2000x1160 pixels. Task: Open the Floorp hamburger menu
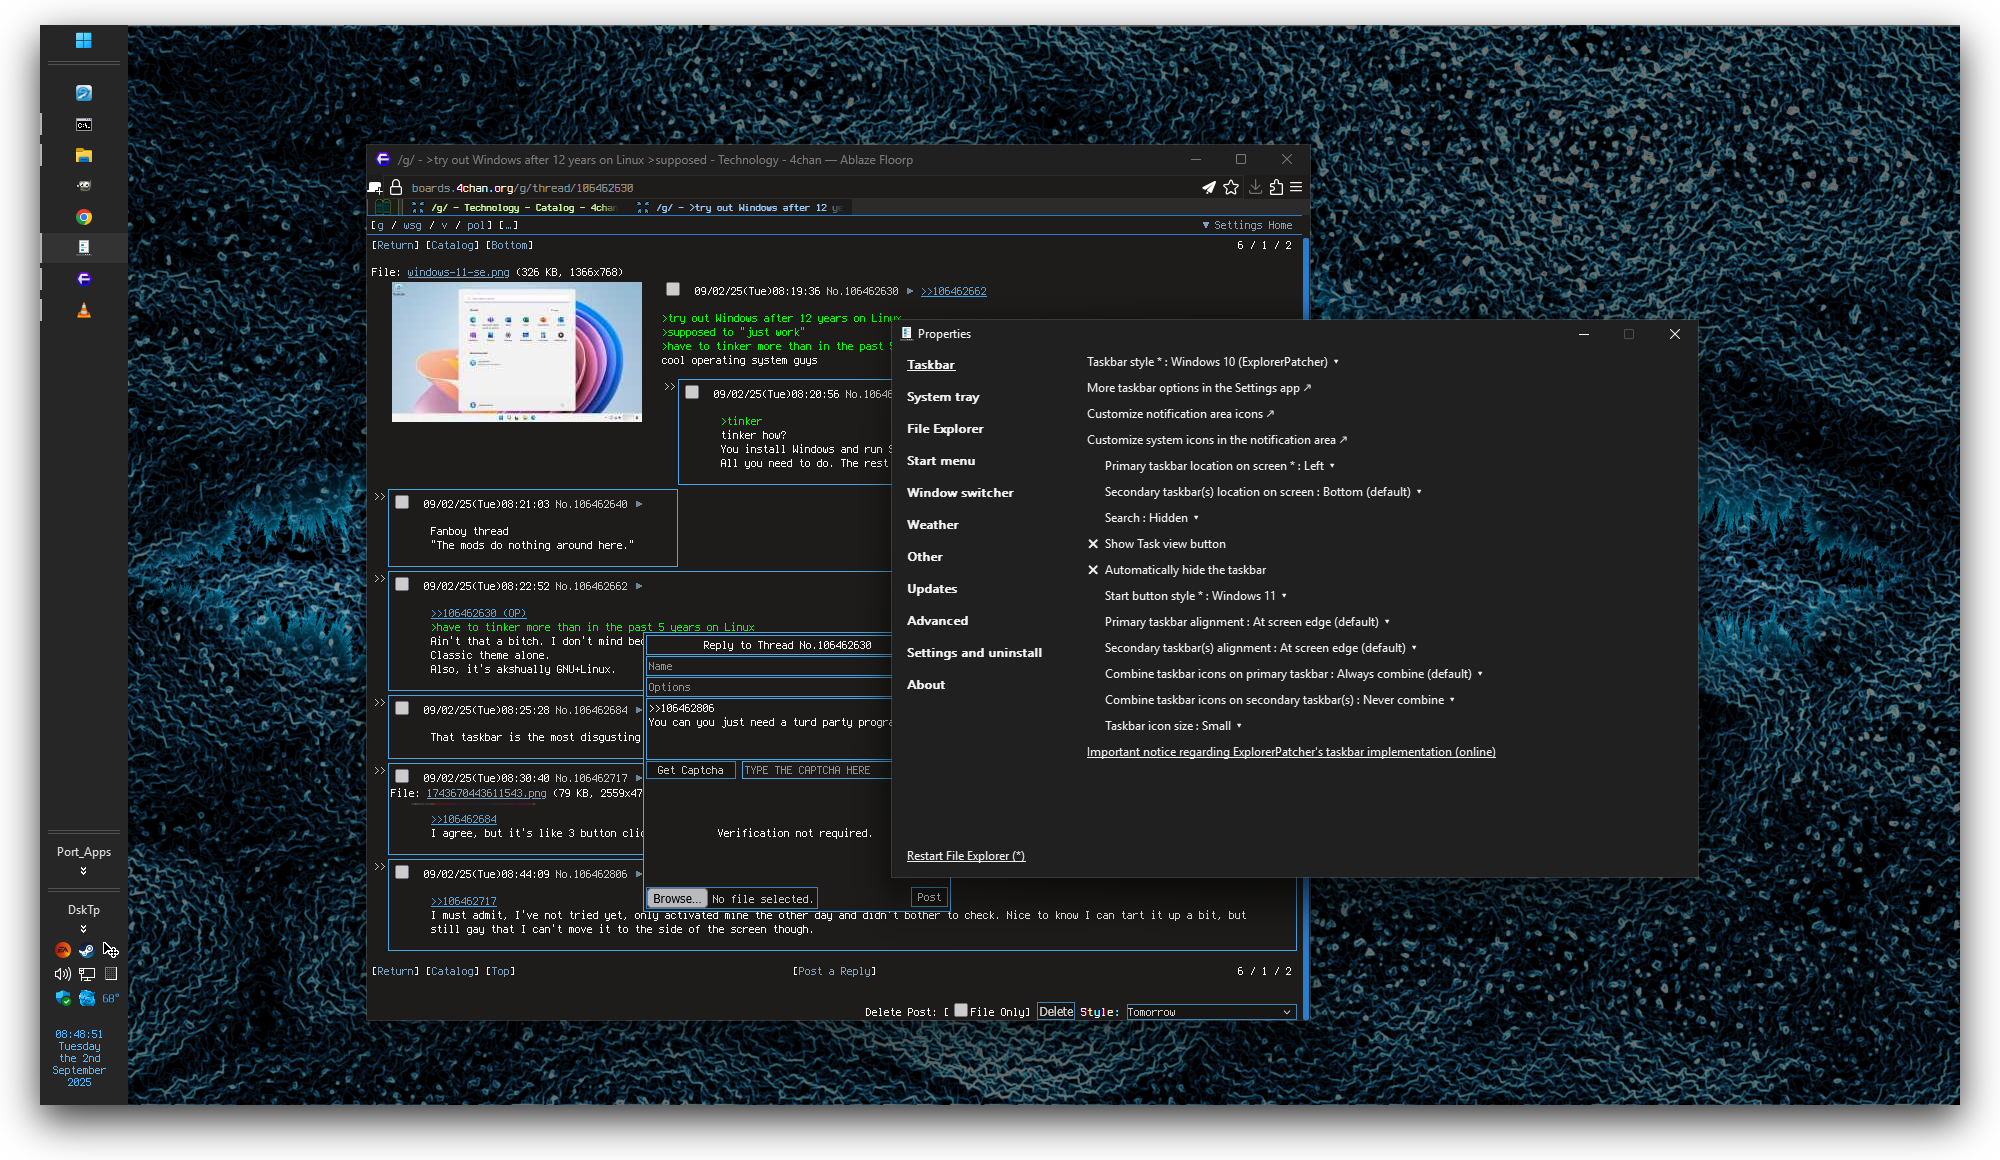1296,187
